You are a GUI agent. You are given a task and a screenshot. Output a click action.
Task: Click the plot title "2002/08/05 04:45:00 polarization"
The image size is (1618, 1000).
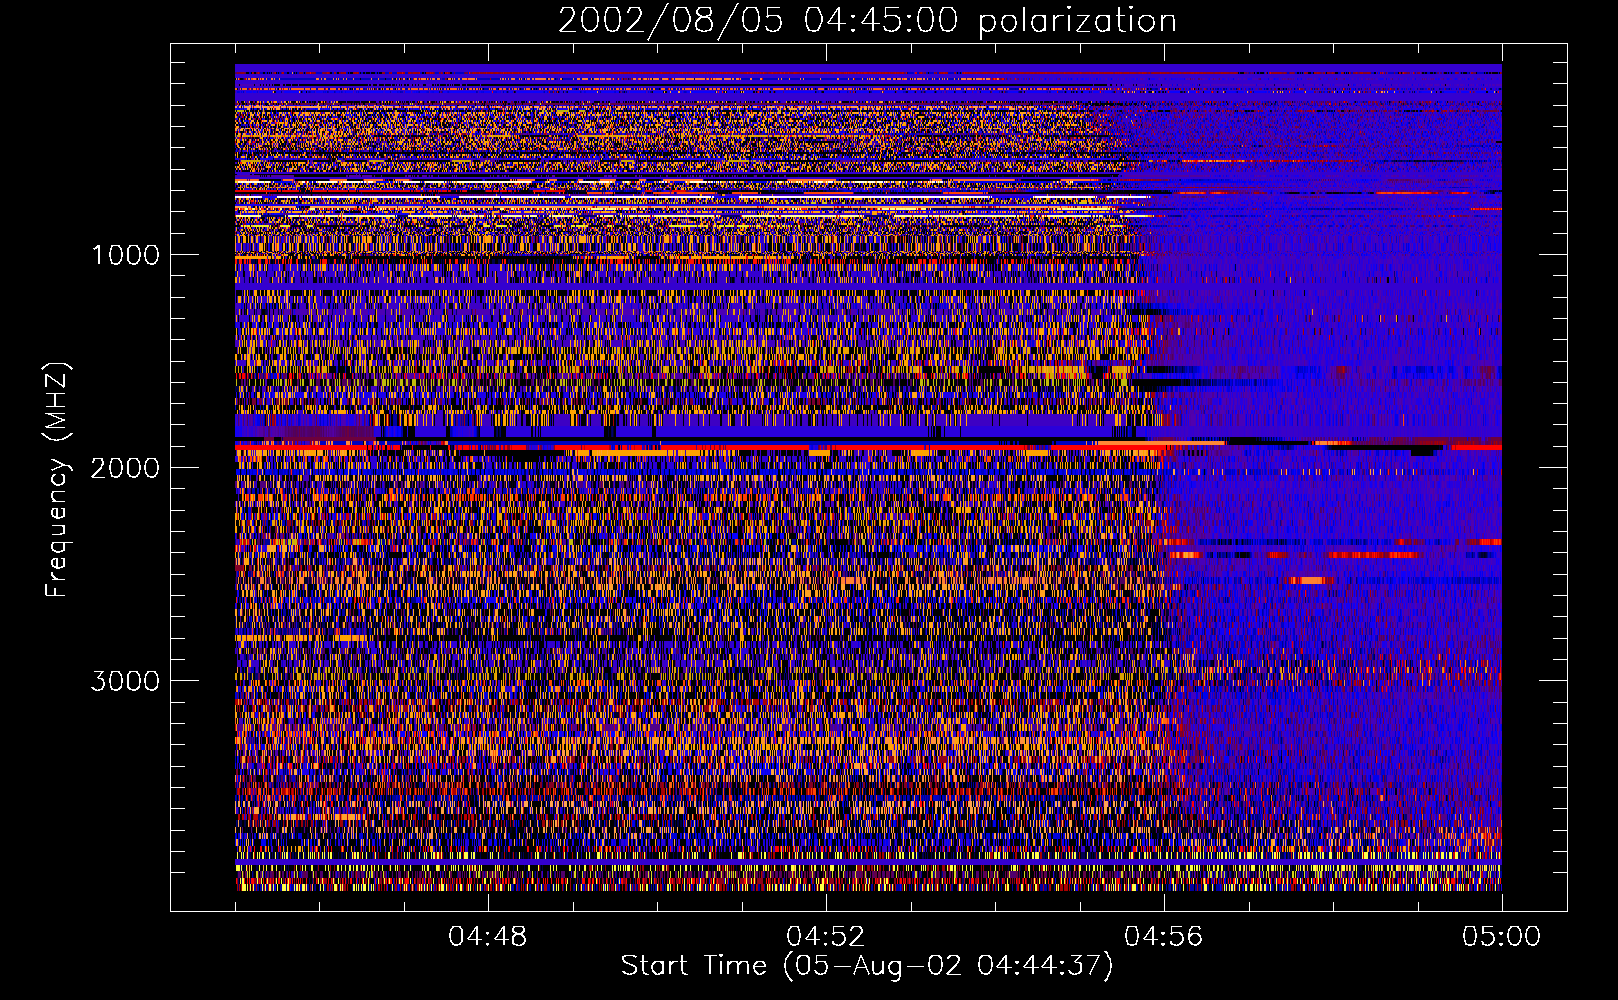(867, 21)
